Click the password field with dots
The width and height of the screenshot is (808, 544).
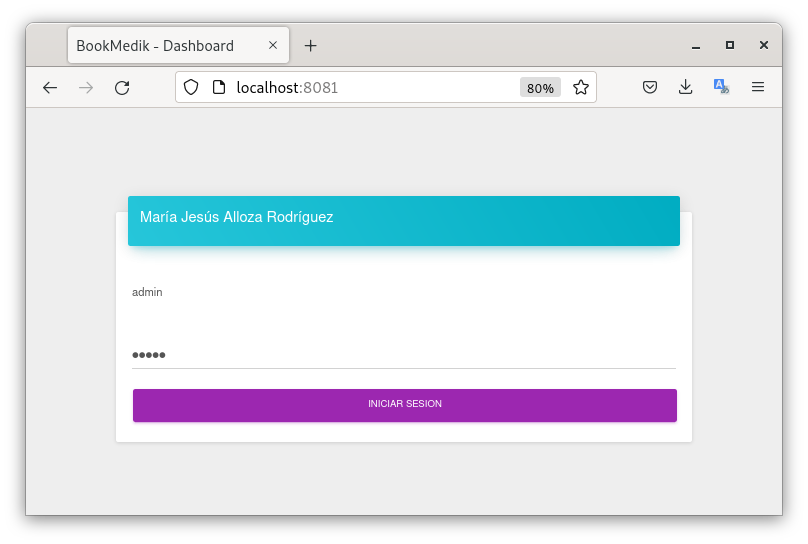coord(403,355)
